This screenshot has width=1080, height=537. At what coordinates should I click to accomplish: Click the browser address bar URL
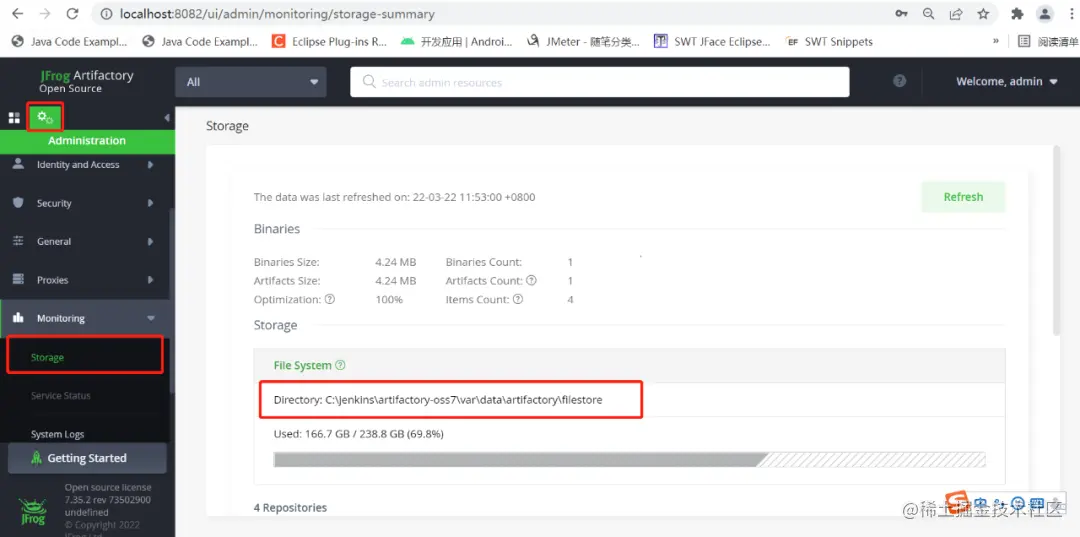click(x=277, y=14)
